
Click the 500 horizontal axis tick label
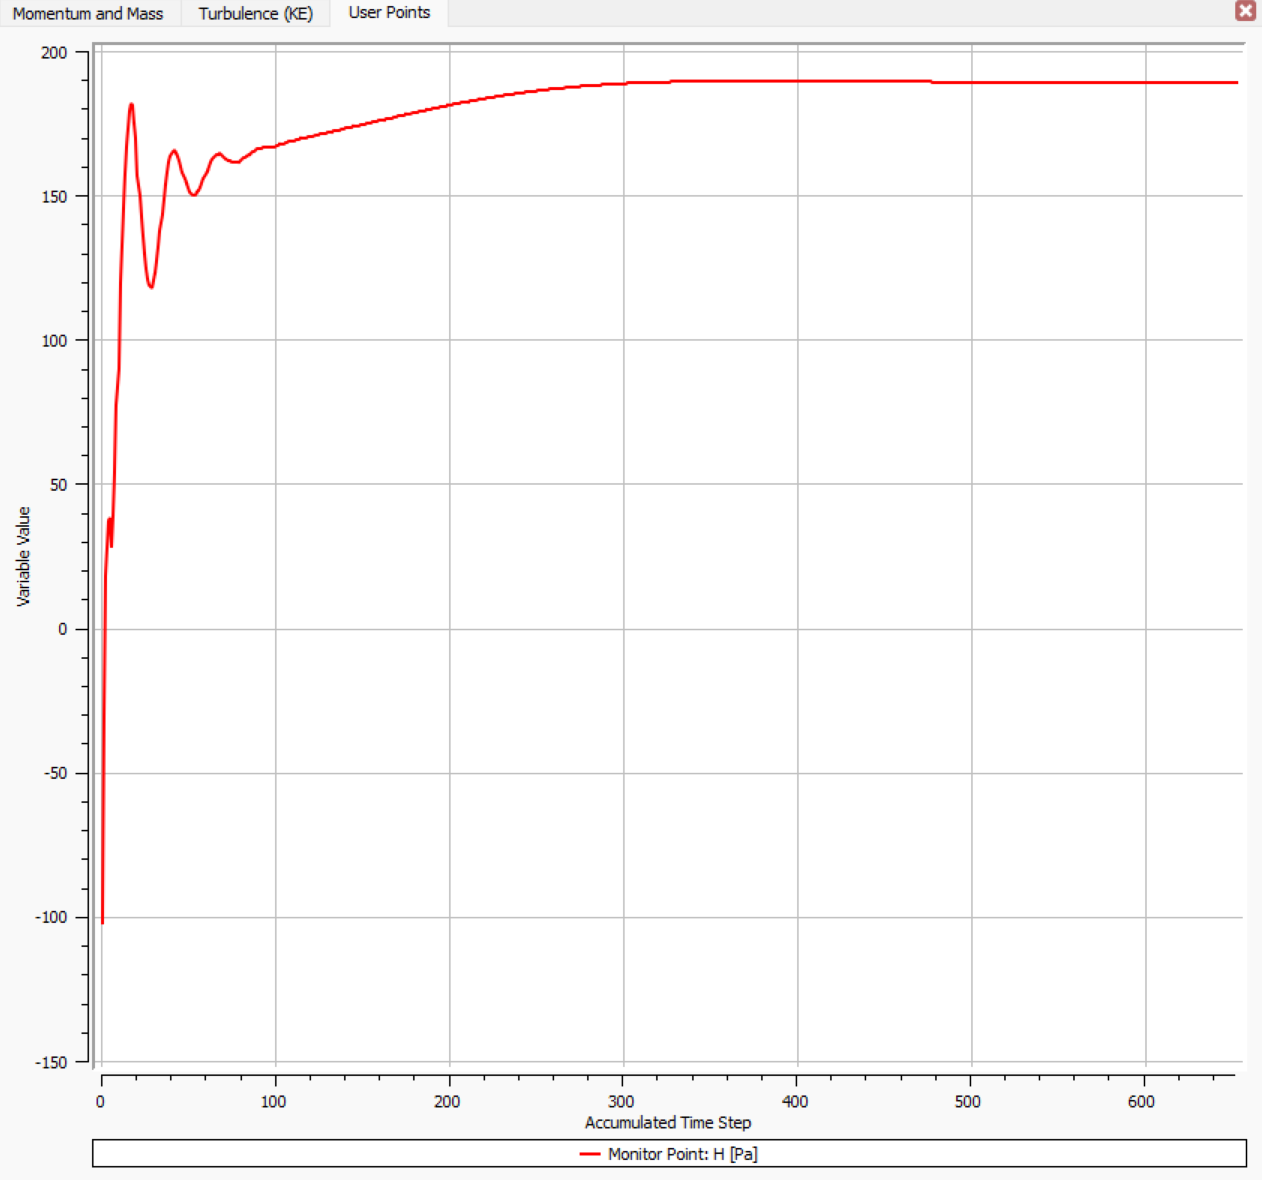pyautogui.click(x=968, y=1101)
